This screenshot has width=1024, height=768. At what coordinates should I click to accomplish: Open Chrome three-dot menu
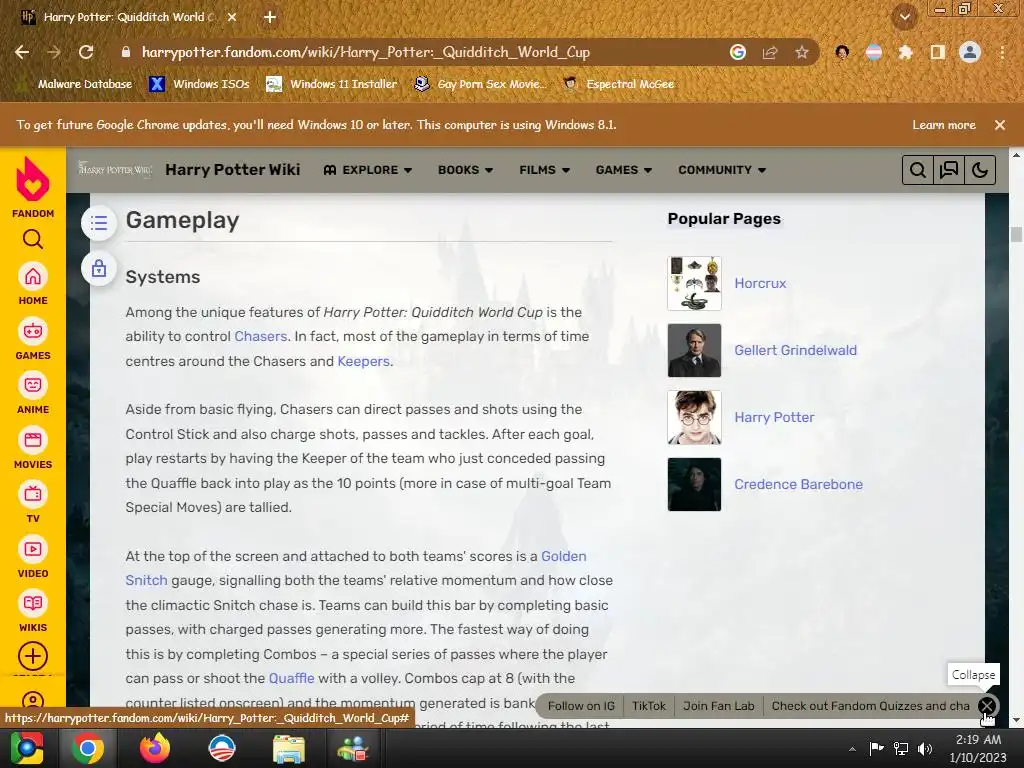1002,52
